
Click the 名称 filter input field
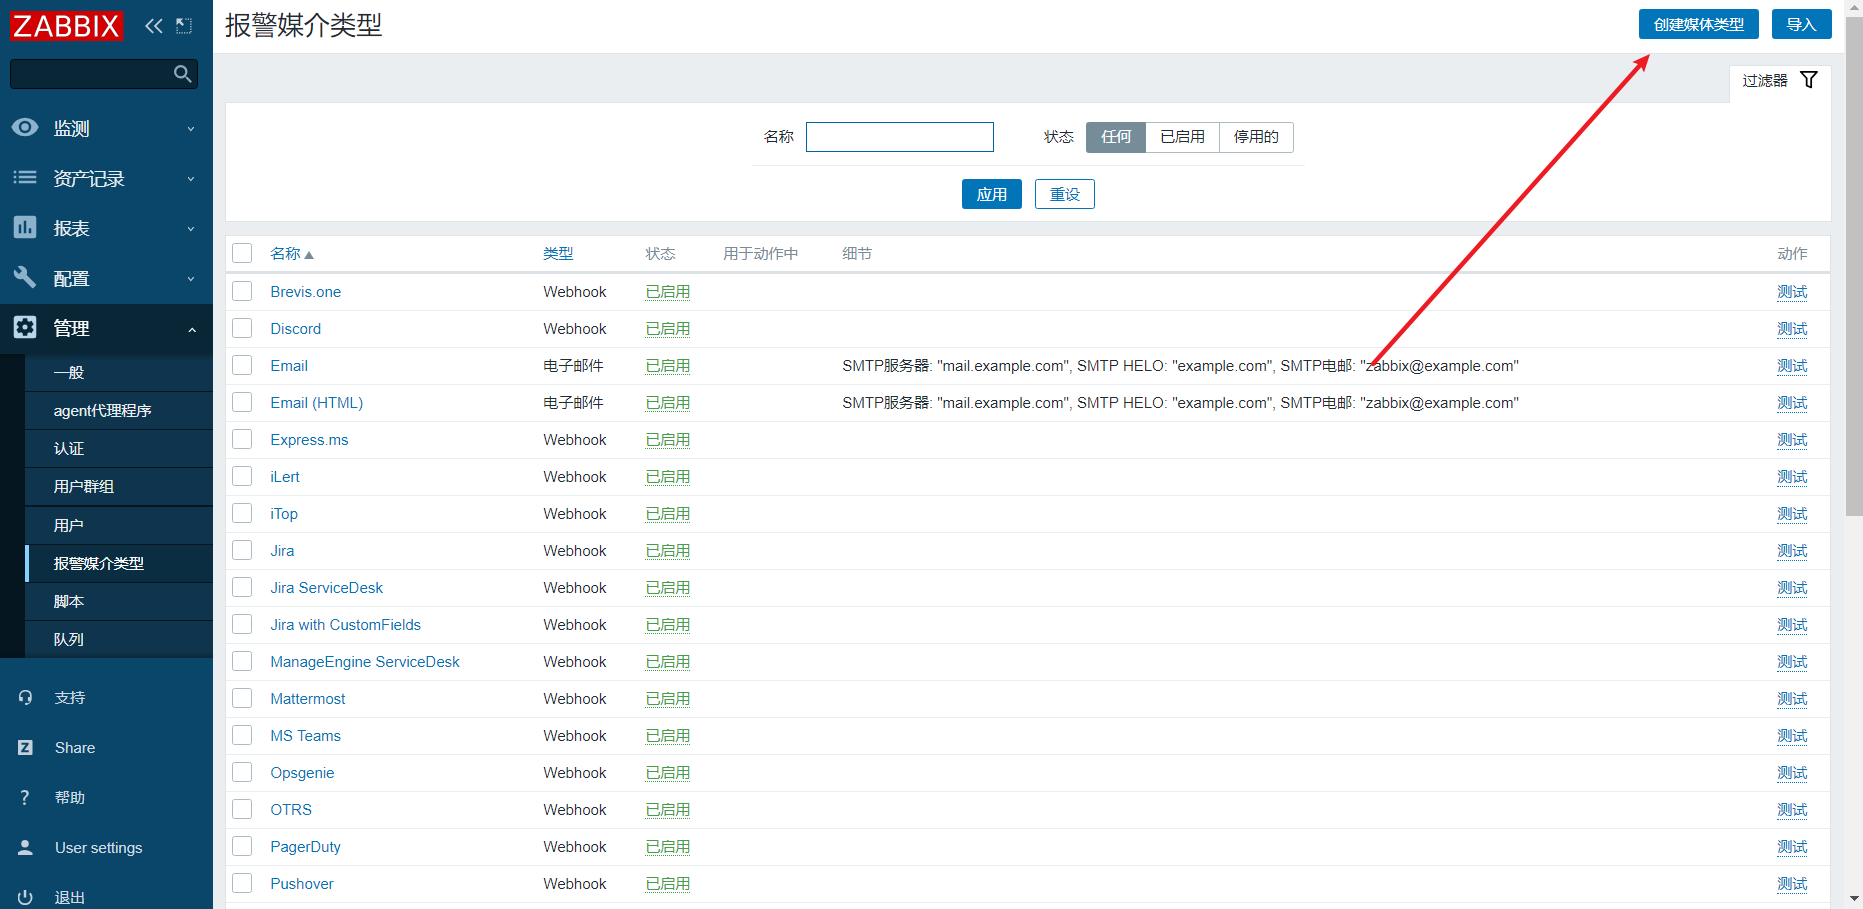pos(900,137)
